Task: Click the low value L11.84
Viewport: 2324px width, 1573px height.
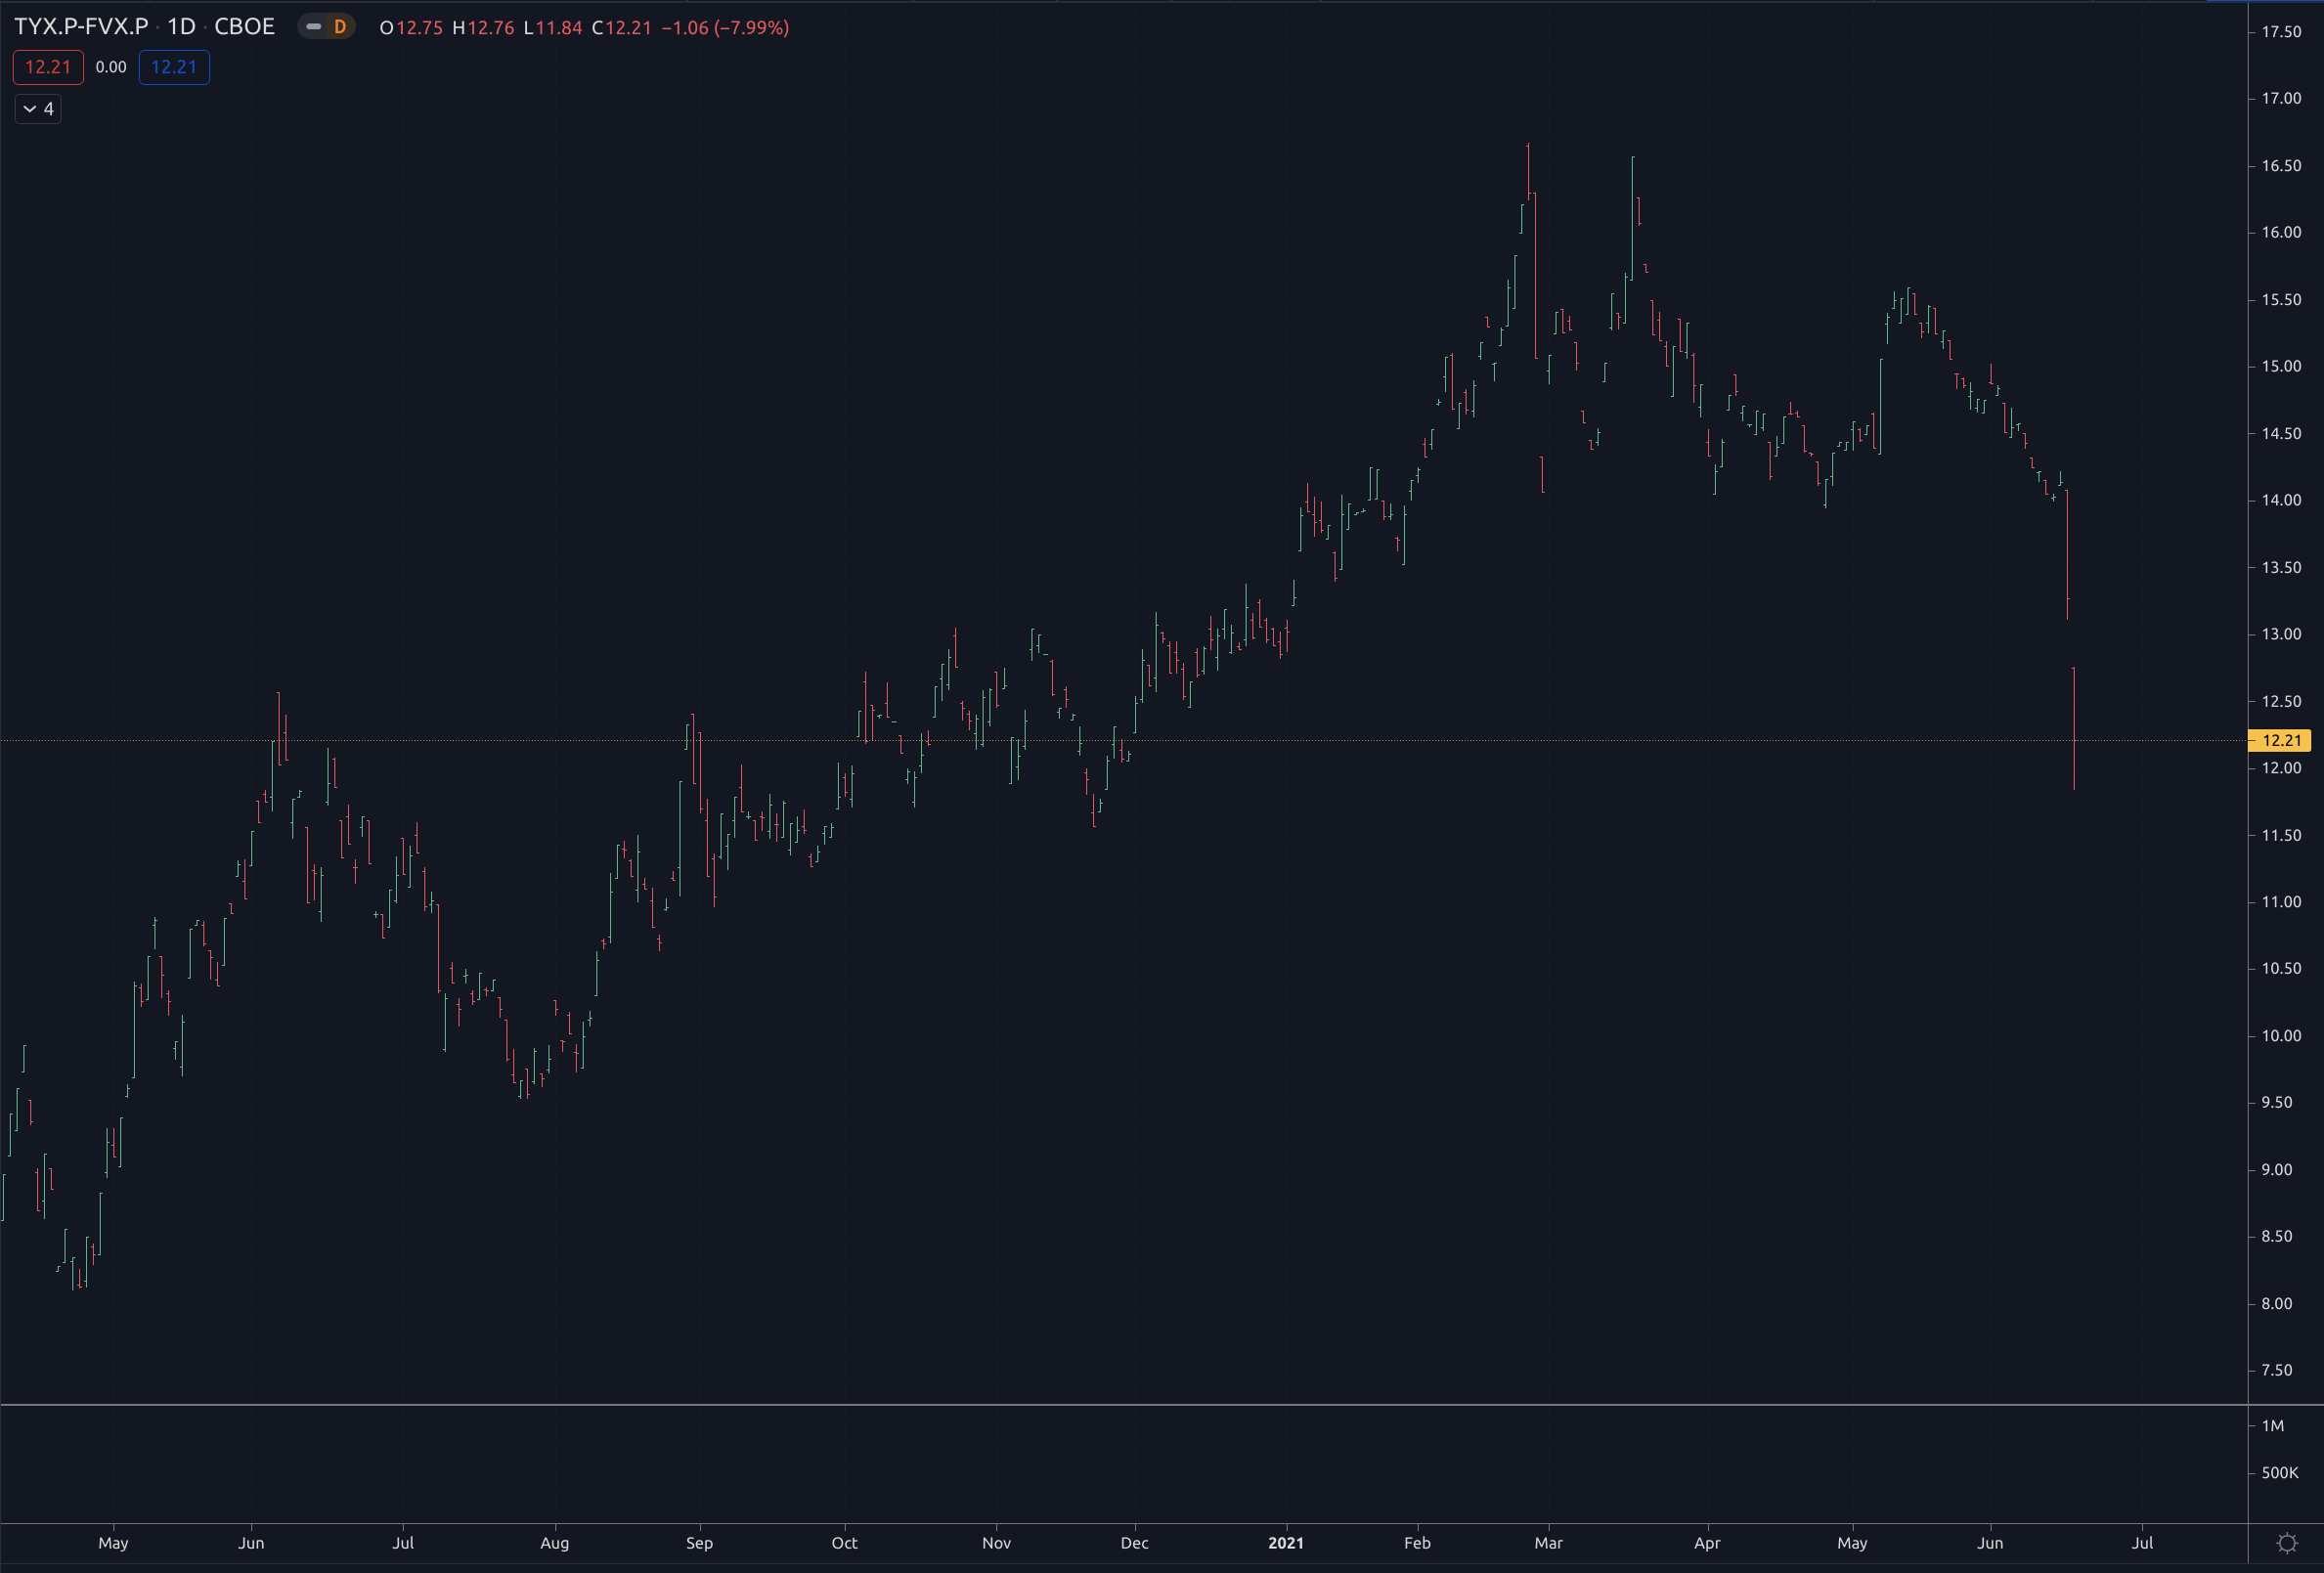Action: (553, 28)
